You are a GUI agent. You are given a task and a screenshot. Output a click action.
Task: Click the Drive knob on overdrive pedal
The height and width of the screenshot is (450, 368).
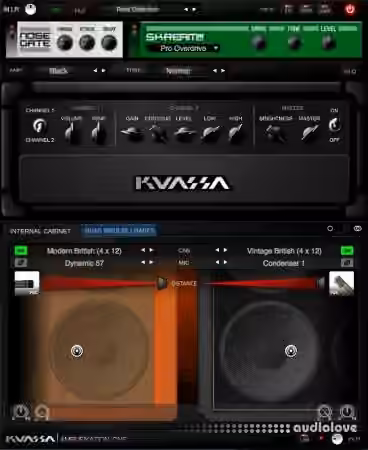click(x=259, y=43)
